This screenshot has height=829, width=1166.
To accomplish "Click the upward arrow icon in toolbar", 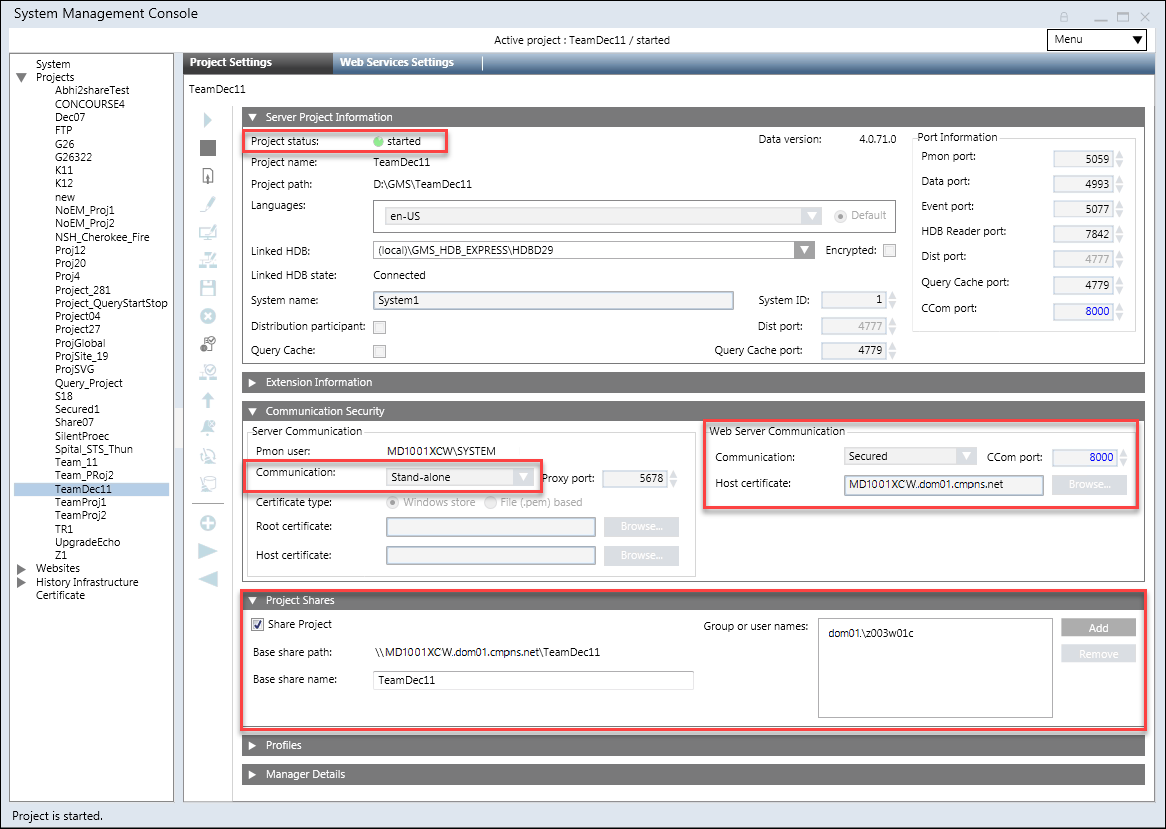I will [x=208, y=400].
